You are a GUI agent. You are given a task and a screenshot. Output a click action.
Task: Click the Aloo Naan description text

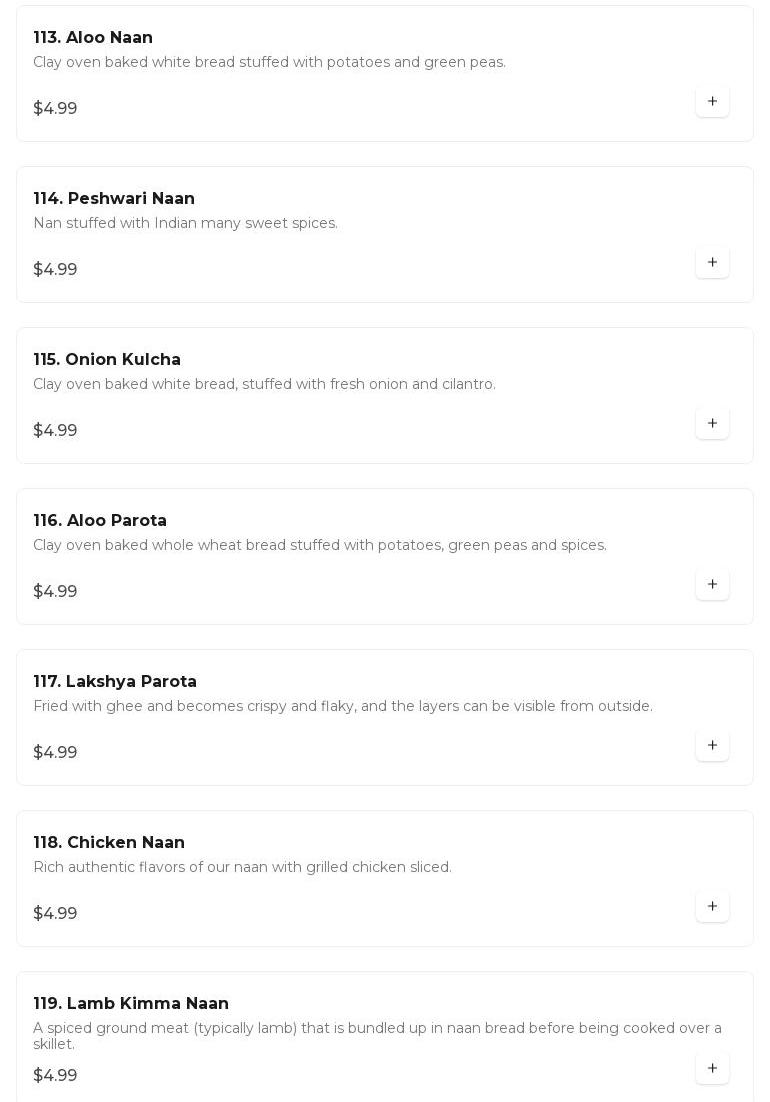tap(269, 62)
